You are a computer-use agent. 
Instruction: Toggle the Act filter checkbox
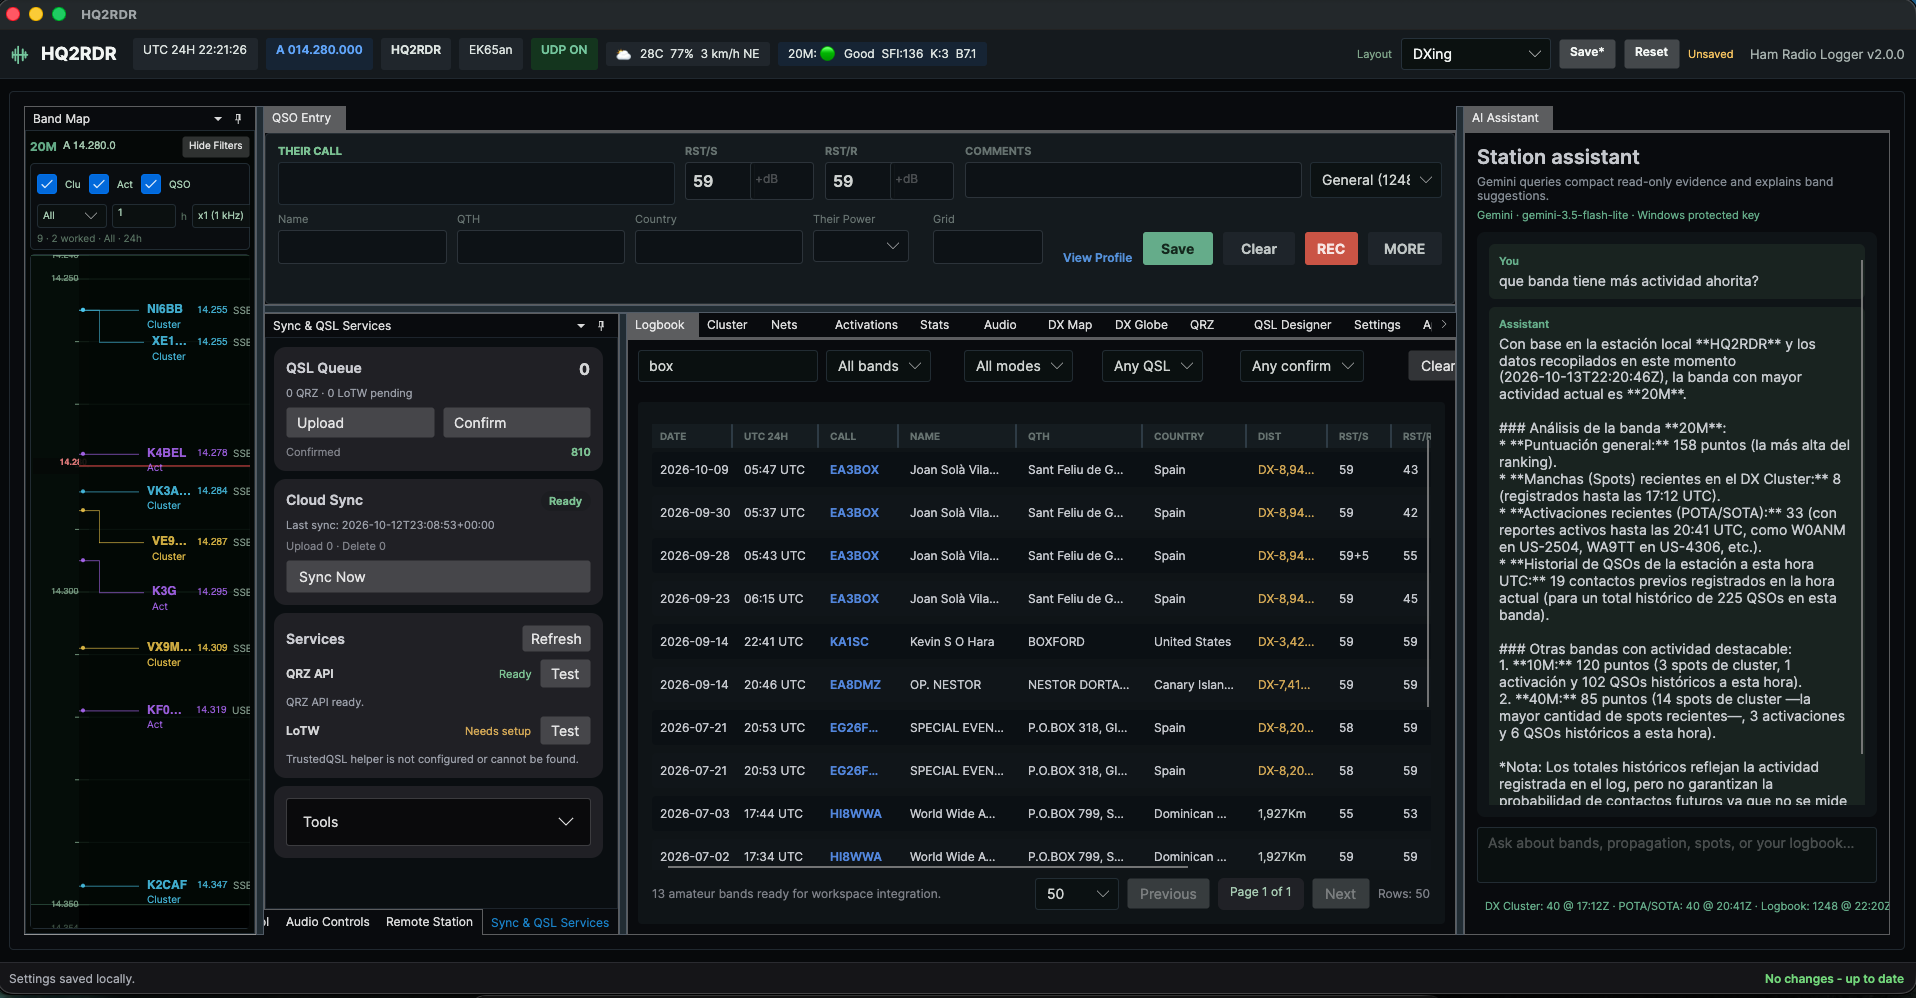click(99, 184)
